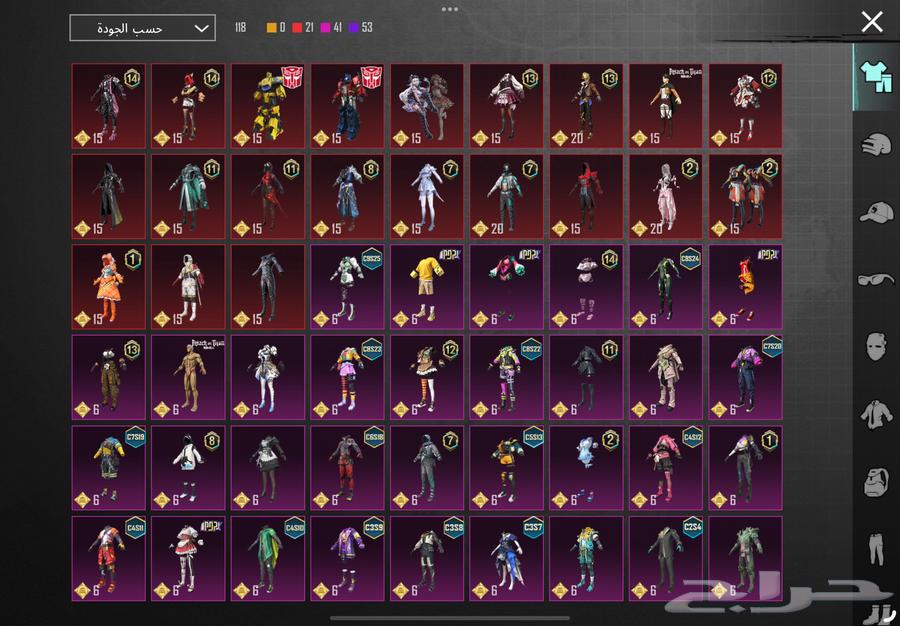Pick the C6S25 purple-tier outfit

tap(347, 287)
